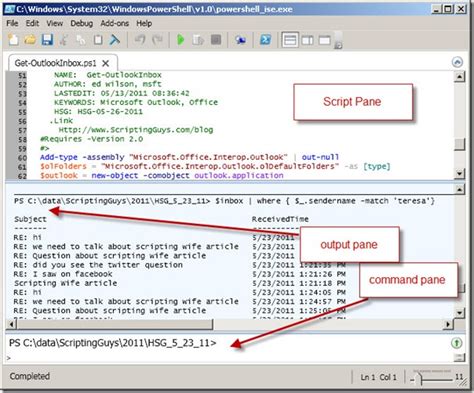This screenshot has width=474, height=393.
Task: Run the script with the green play icon
Action: click(x=180, y=40)
